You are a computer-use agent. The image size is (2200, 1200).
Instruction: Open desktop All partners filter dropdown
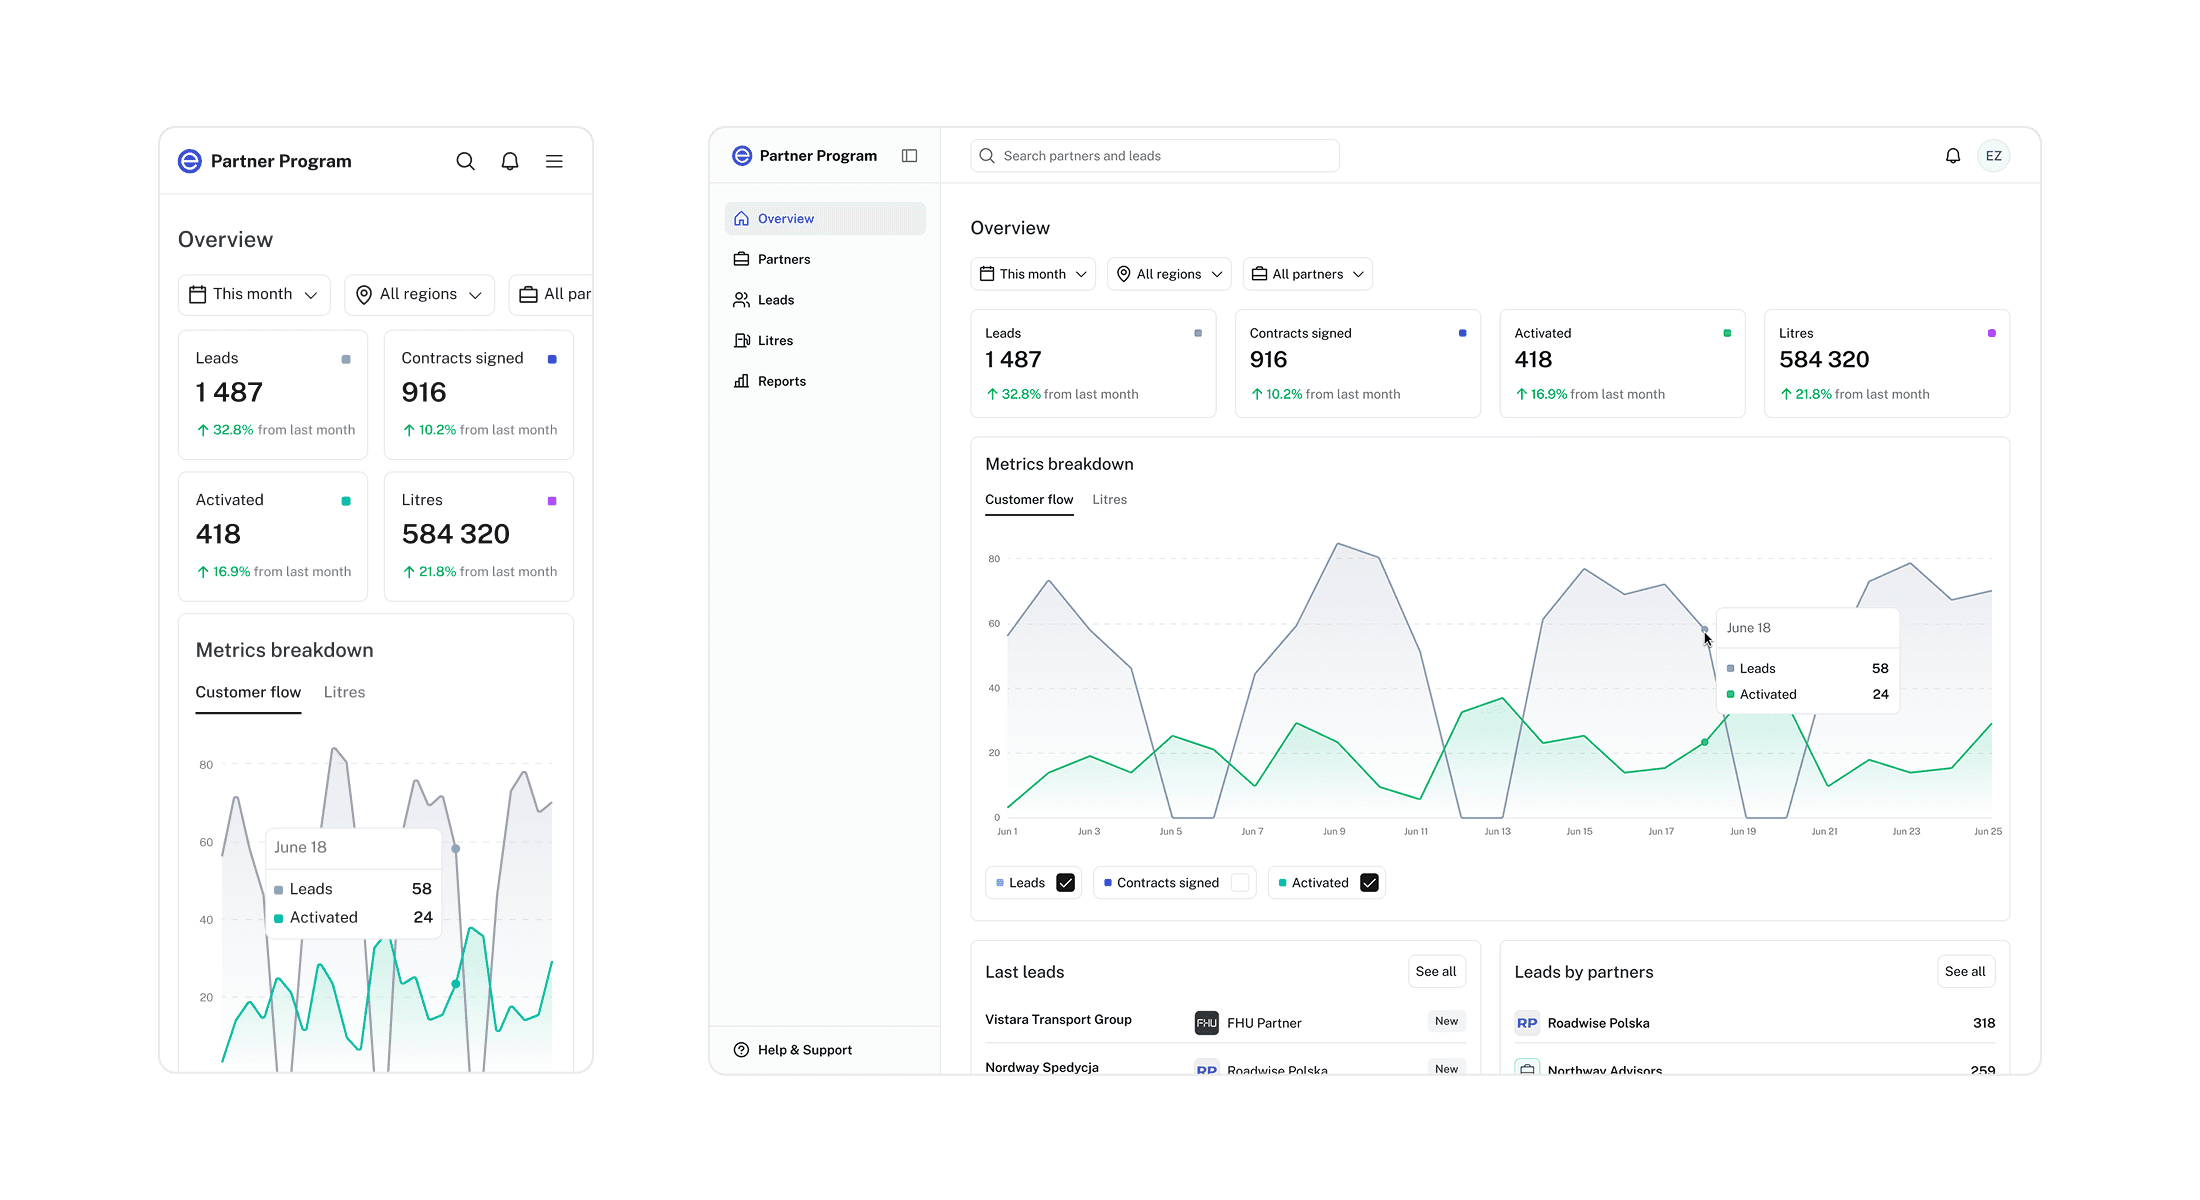point(1307,274)
